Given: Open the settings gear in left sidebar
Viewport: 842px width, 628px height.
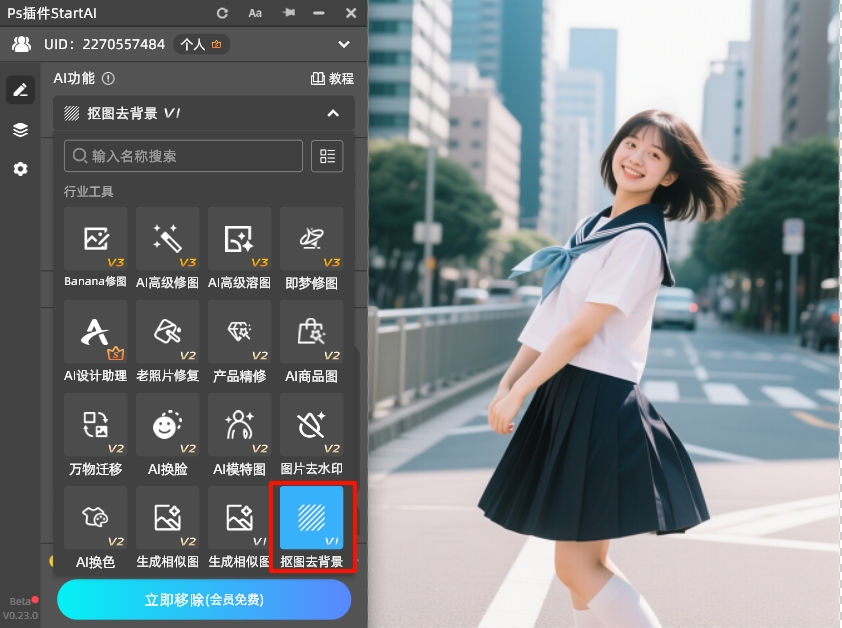Looking at the screenshot, I should tap(19, 169).
